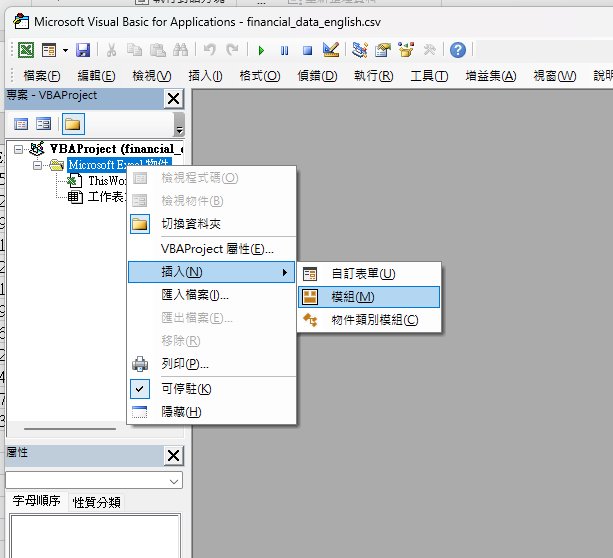Open Object Browser toolbar icon
Screen dimensions: 613x558
click(406, 50)
